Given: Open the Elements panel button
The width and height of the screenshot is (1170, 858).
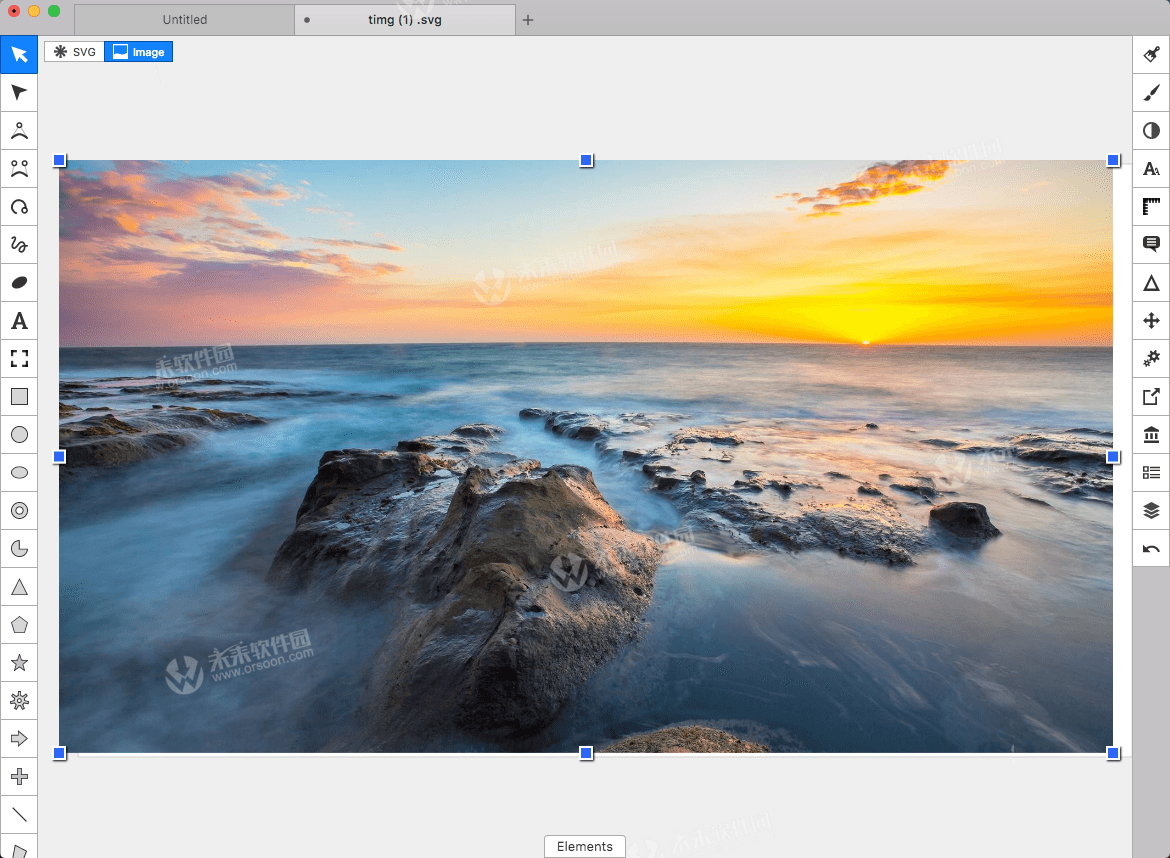Looking at the screenshot, I should click(585, 846).
